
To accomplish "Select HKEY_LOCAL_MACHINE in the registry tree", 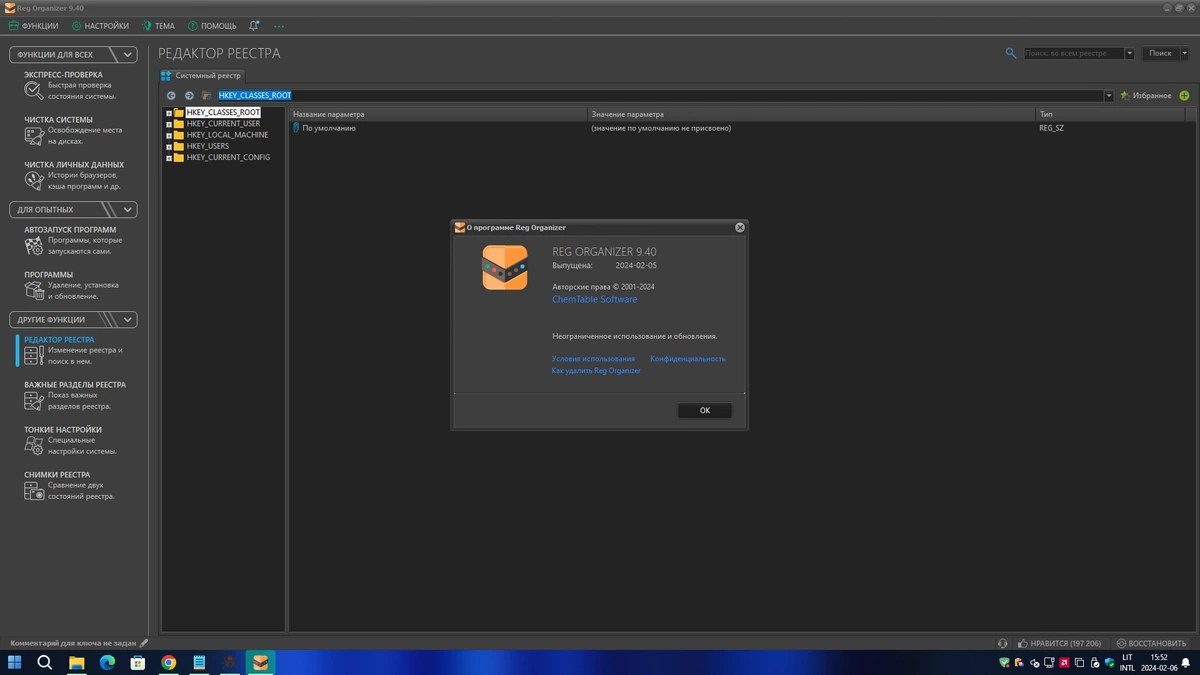I will click(x=227, y=135).
